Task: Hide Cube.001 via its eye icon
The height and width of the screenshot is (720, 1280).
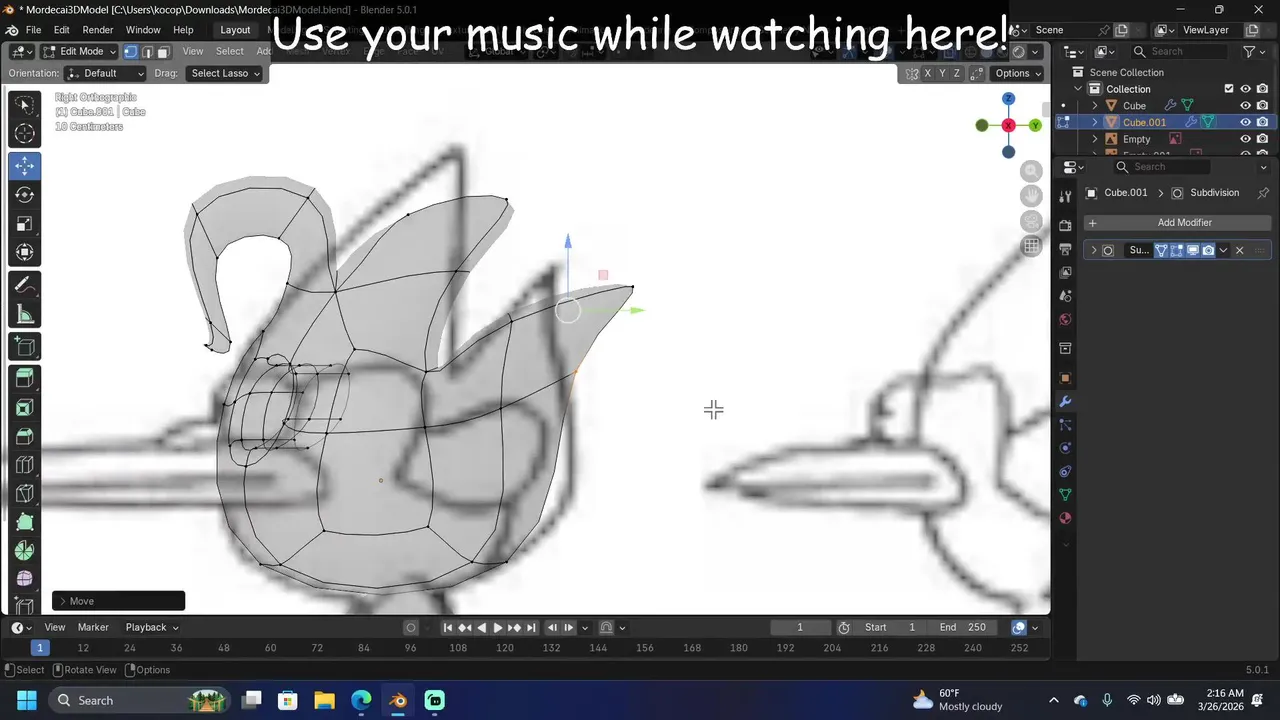Action: click(1246, 122)
